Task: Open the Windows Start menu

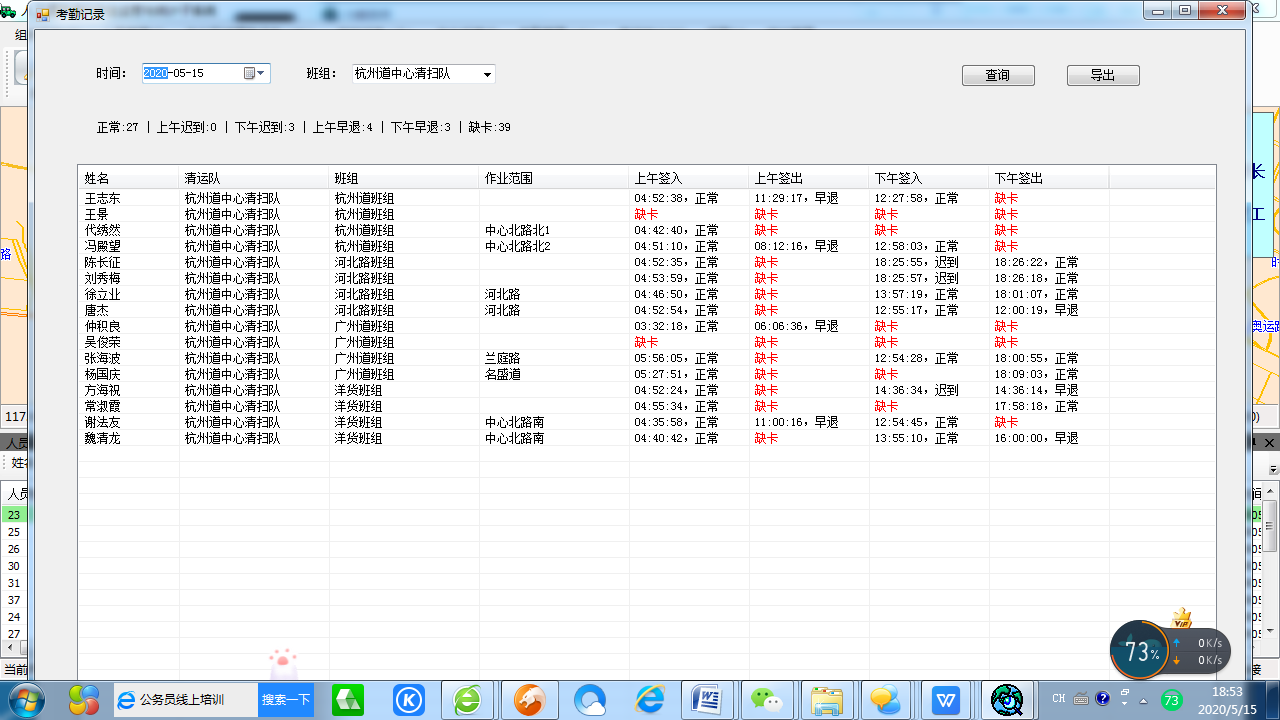Action: (x=27, y=699)
